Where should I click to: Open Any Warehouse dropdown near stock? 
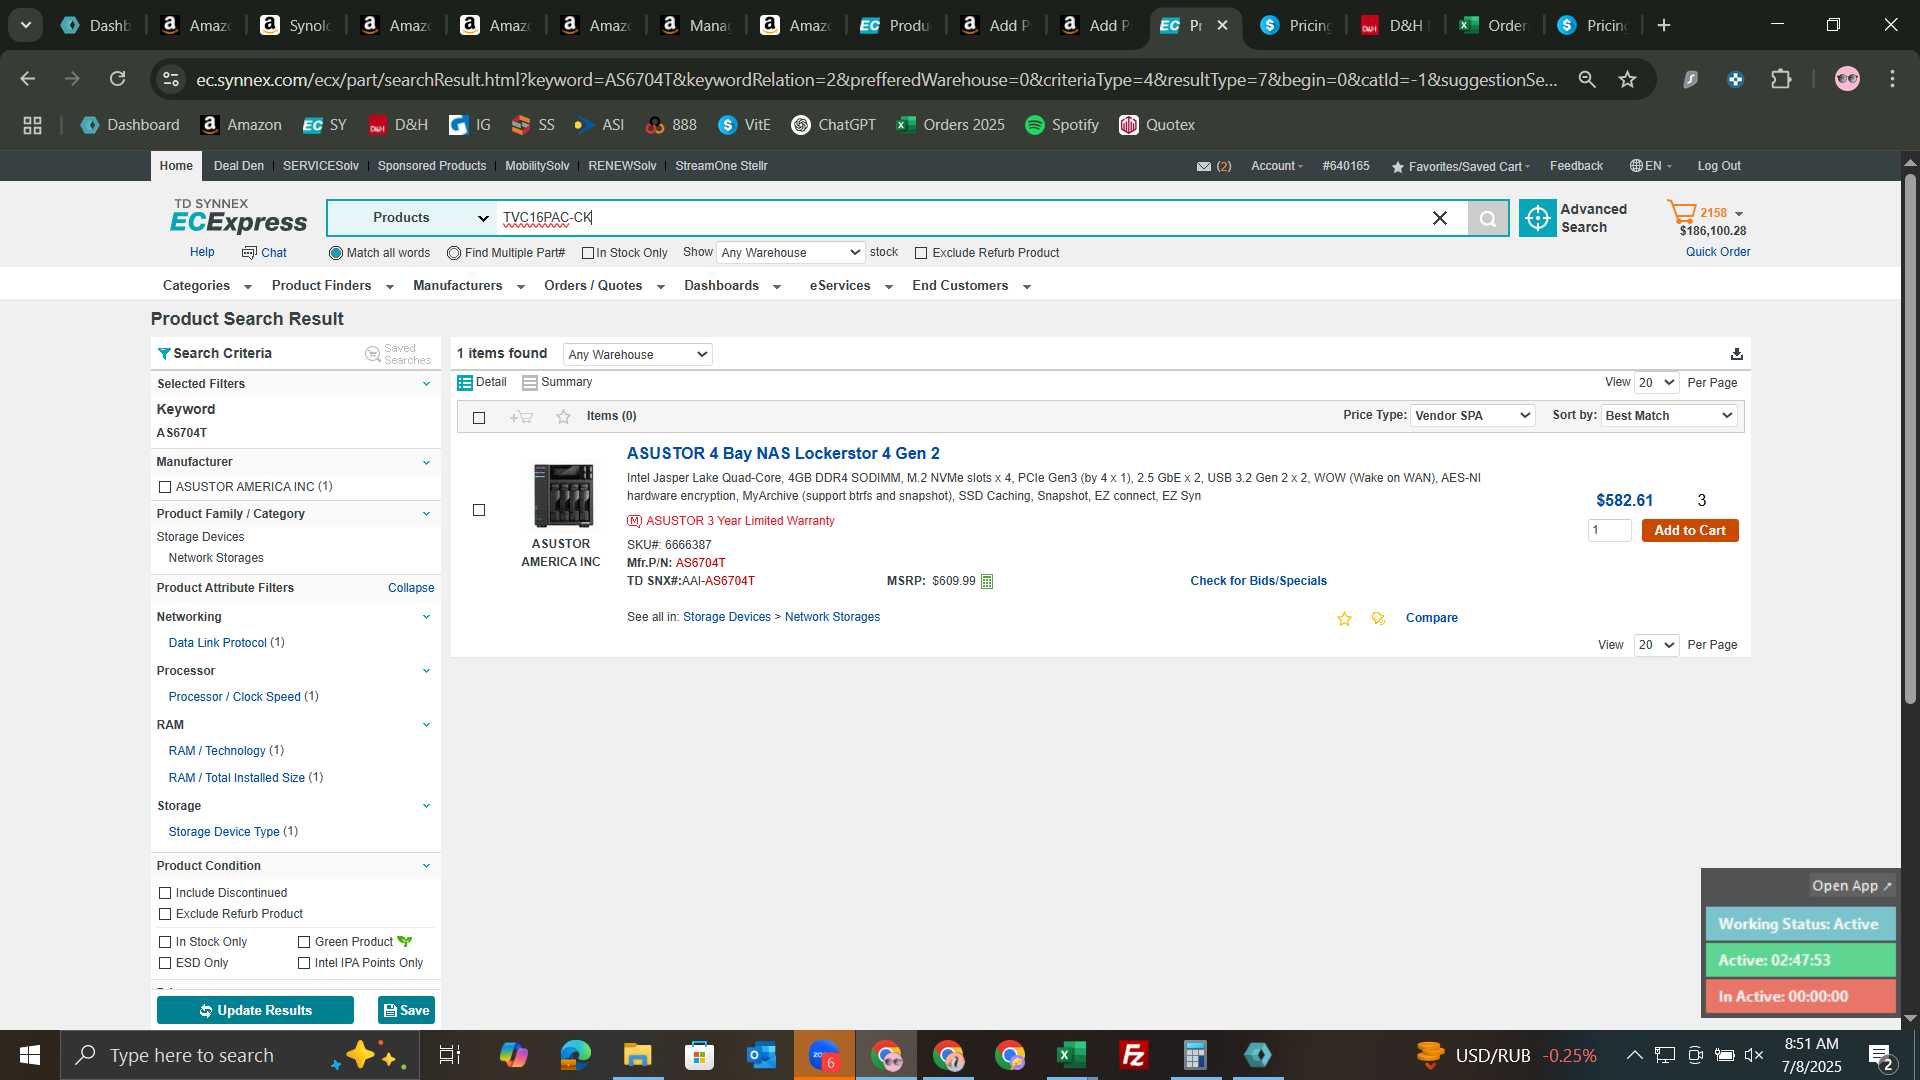coord(790,253)
